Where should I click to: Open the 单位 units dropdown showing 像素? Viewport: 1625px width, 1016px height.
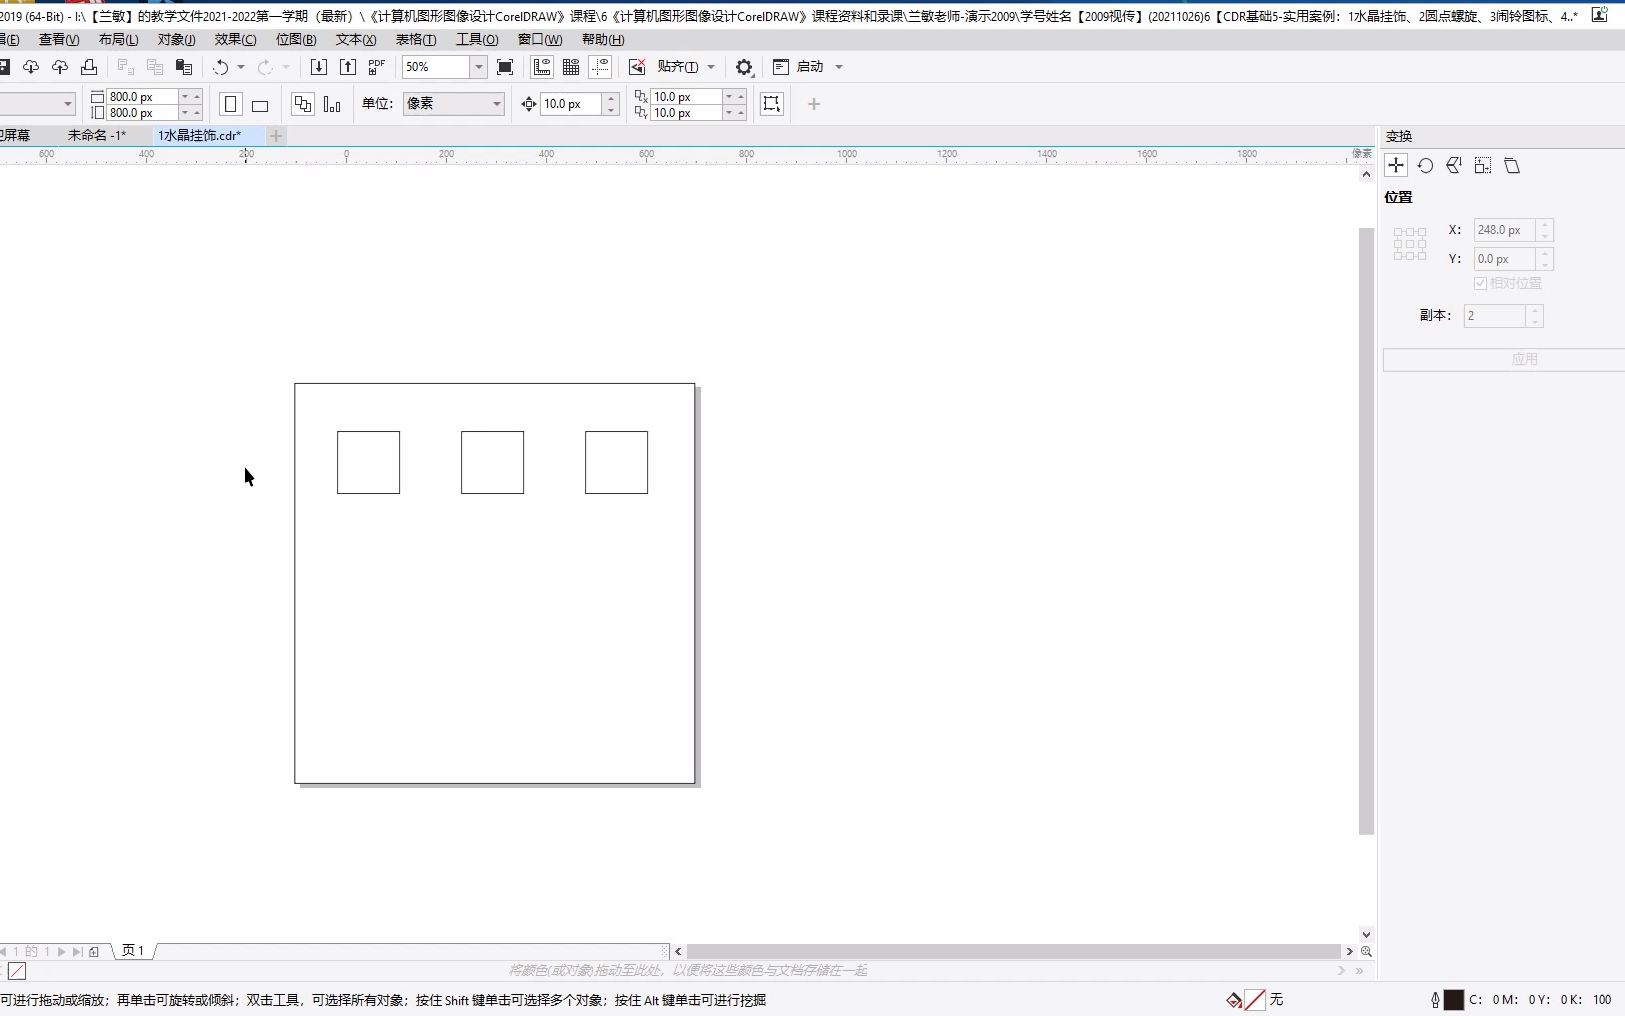(453, 104)
